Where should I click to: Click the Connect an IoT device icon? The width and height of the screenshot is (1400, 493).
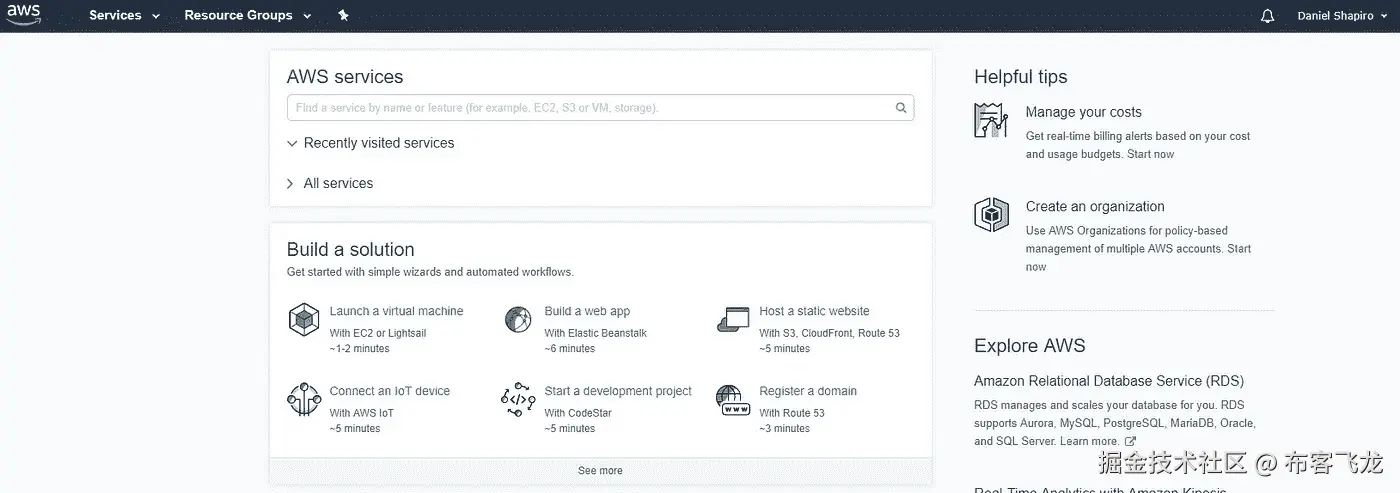pos(303,400)
